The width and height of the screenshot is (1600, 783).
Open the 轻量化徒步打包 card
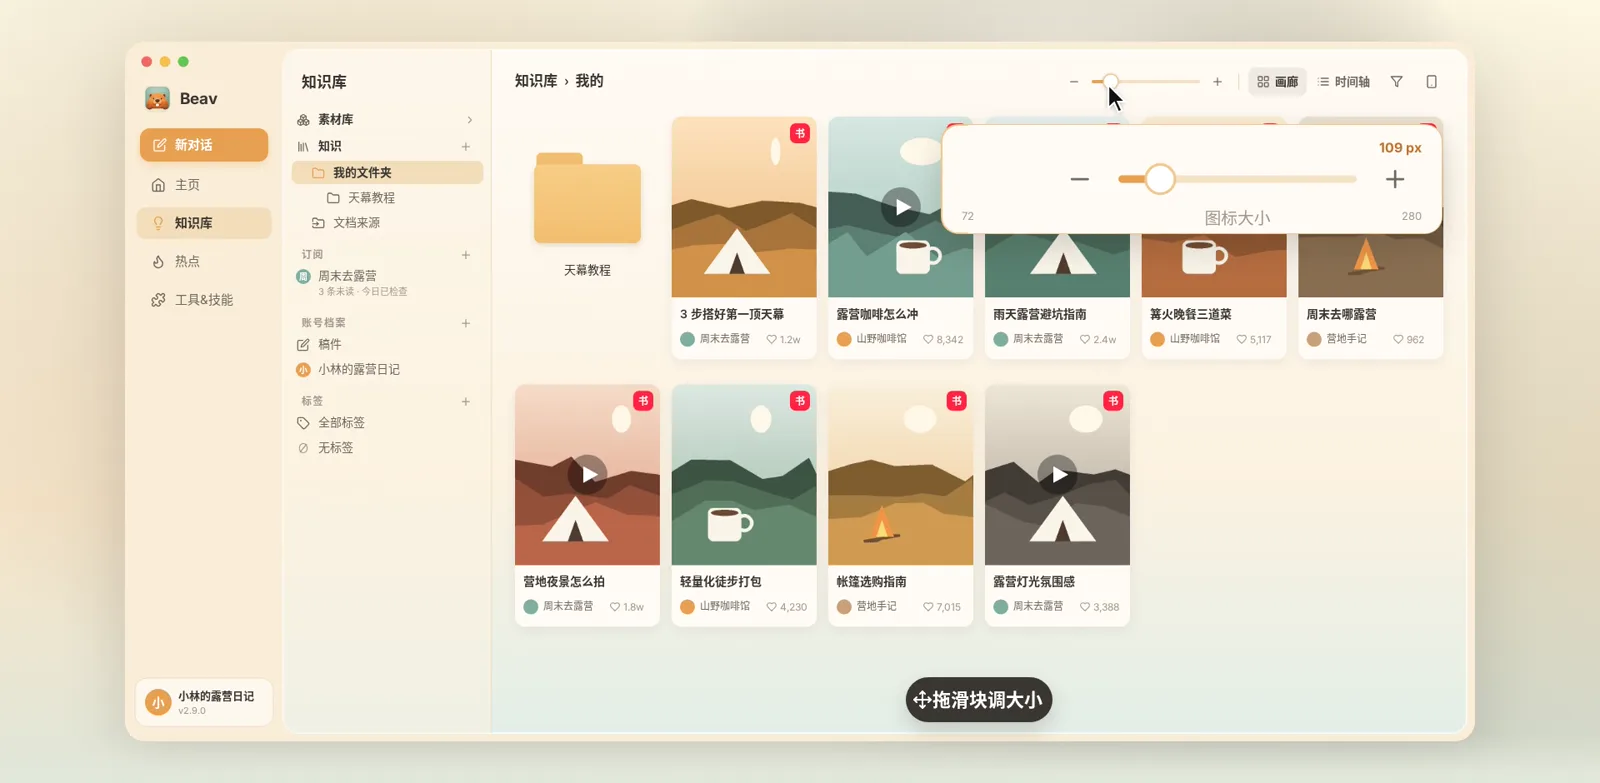pos(744,506)
